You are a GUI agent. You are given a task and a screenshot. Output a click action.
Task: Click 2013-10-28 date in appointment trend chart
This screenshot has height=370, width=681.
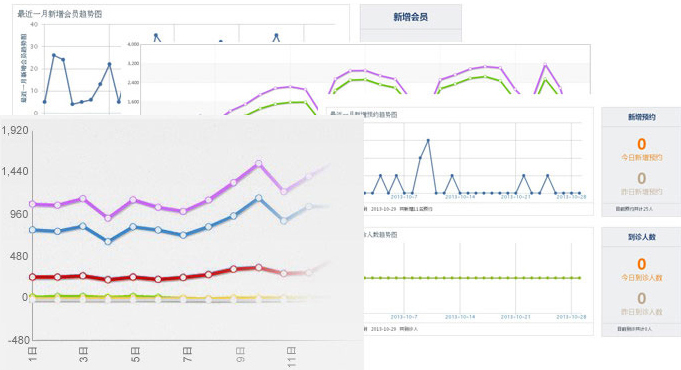coord(571,197)
